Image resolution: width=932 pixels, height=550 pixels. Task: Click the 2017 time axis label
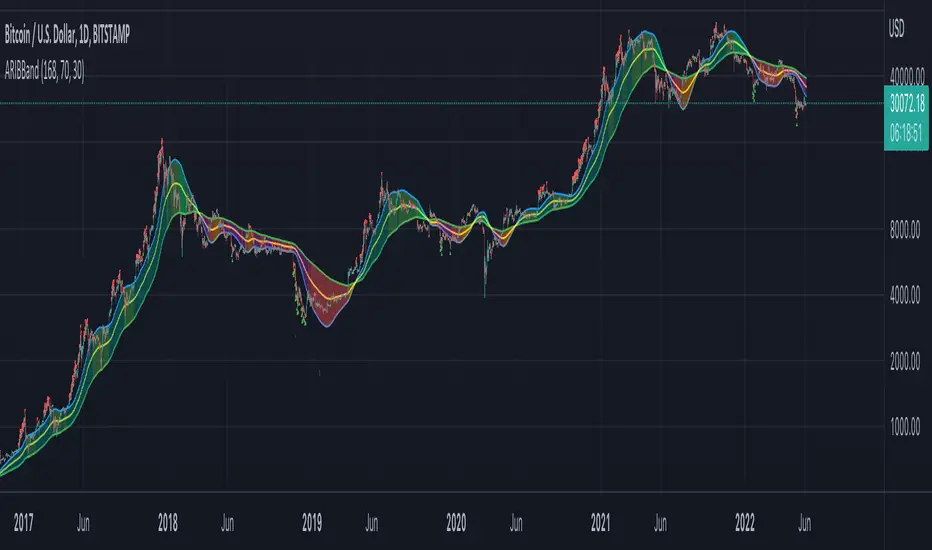coord(23,523)
